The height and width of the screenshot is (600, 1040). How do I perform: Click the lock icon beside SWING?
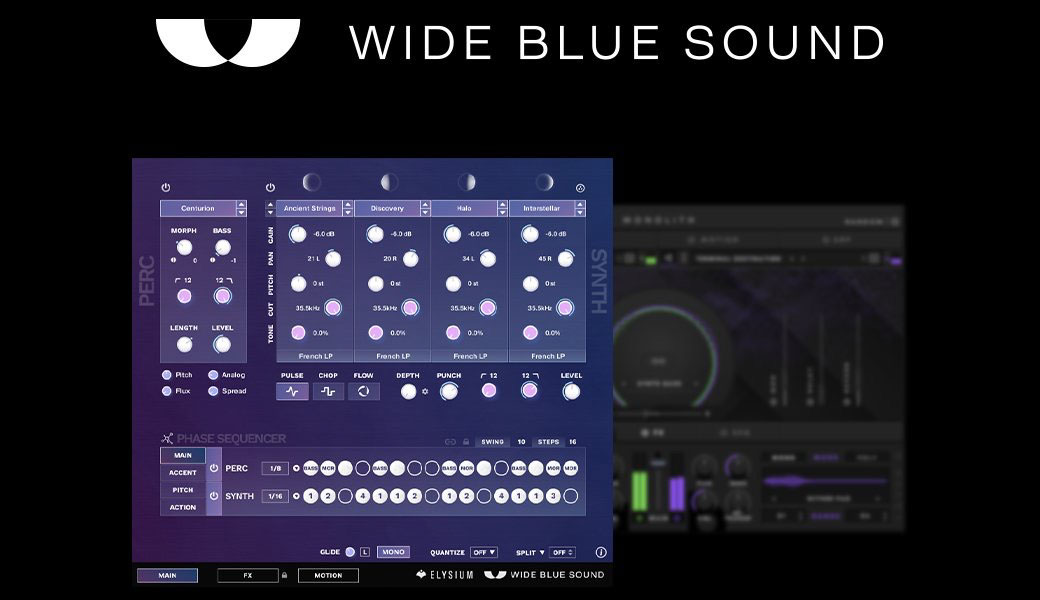(x=466, y=442)
